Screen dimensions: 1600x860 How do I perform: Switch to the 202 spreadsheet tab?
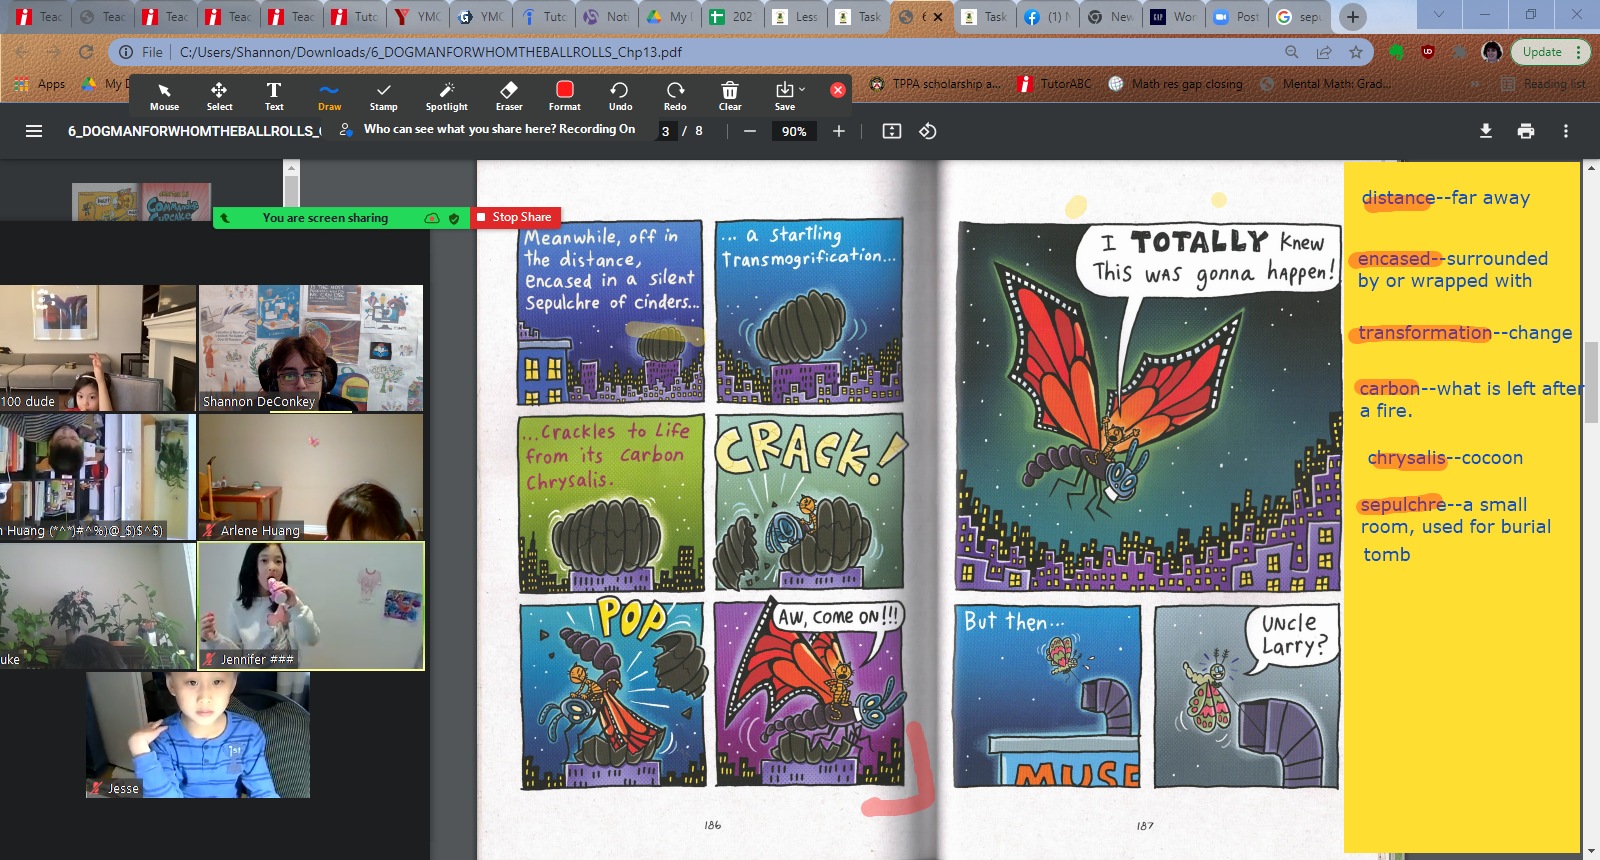pyautogui.click(x=732, y=17)
